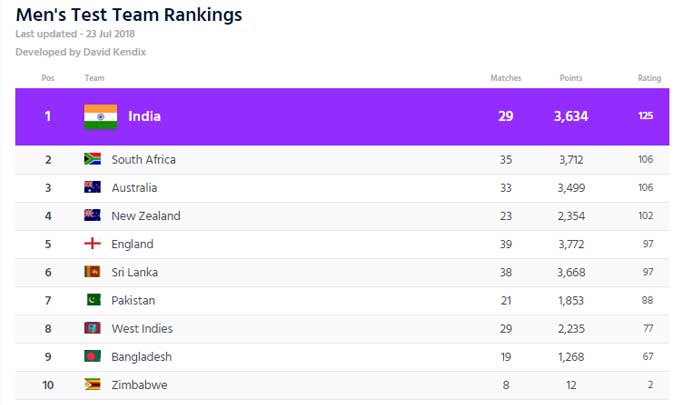Screen dimensions: 680x405
Task: Click the Australia flag icon
Action: tap(92, 187)
